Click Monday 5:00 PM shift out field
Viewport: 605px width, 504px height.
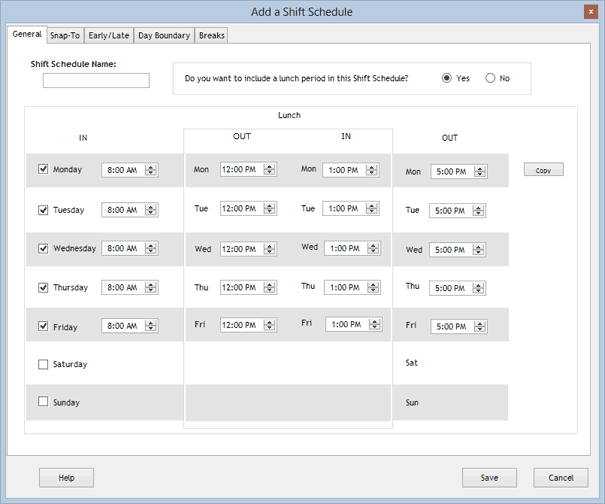(459, 172)
